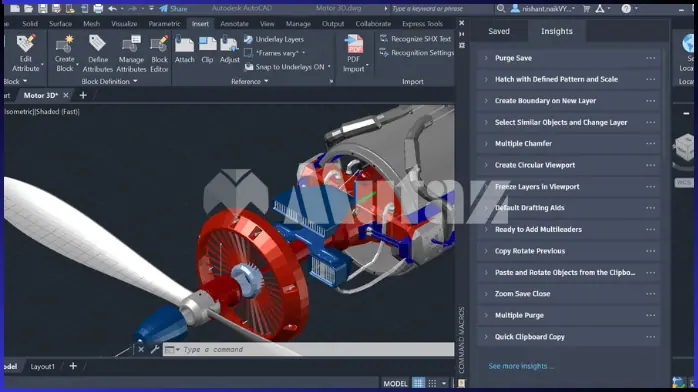Click the Ready to Add Multileaders insight

pos(568,230)
